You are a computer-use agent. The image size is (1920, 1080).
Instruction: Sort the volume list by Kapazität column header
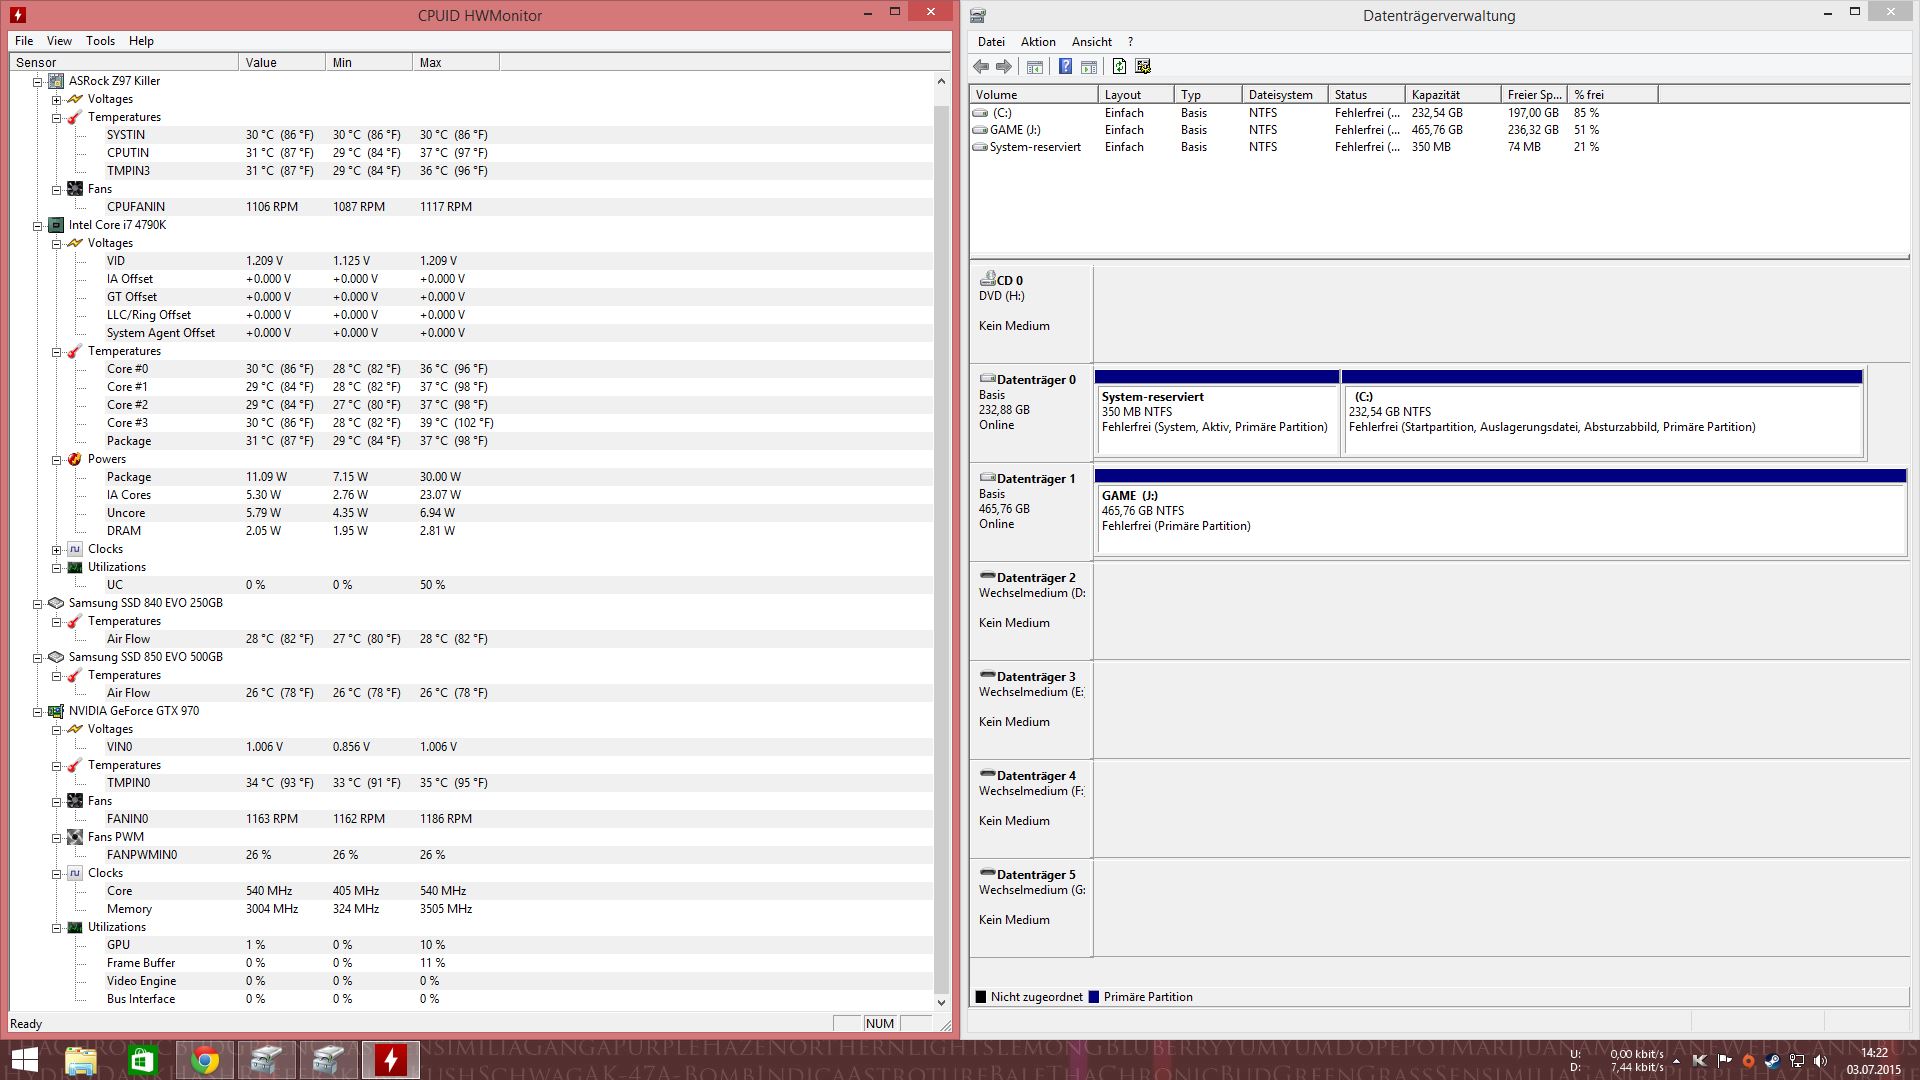(x=1450, y=95)
